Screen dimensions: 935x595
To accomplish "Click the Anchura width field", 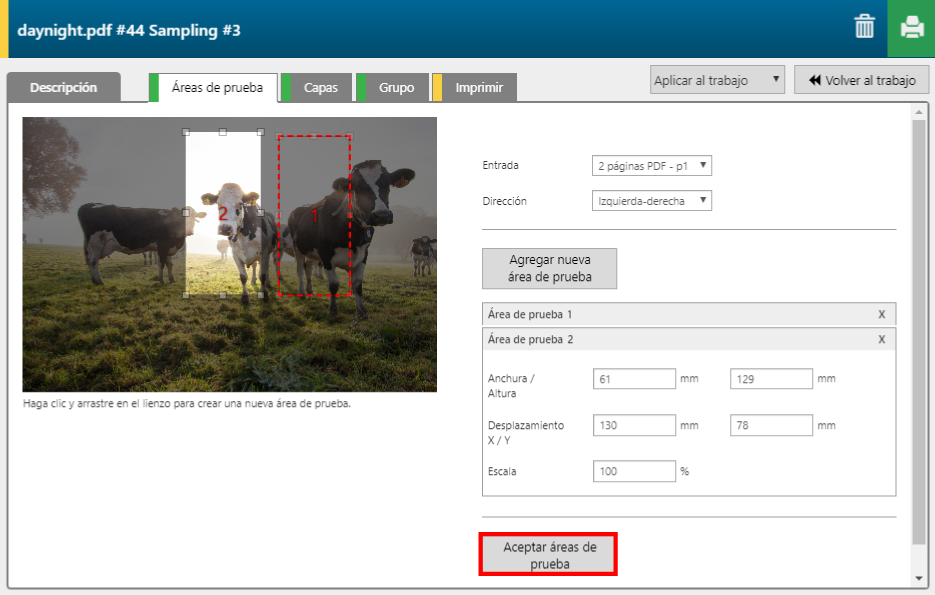I will (634, 379).
